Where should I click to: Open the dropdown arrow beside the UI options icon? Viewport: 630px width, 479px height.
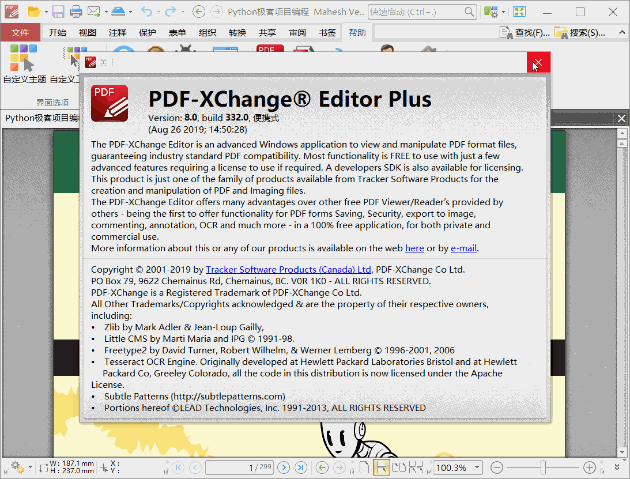[x=503, y=12]
